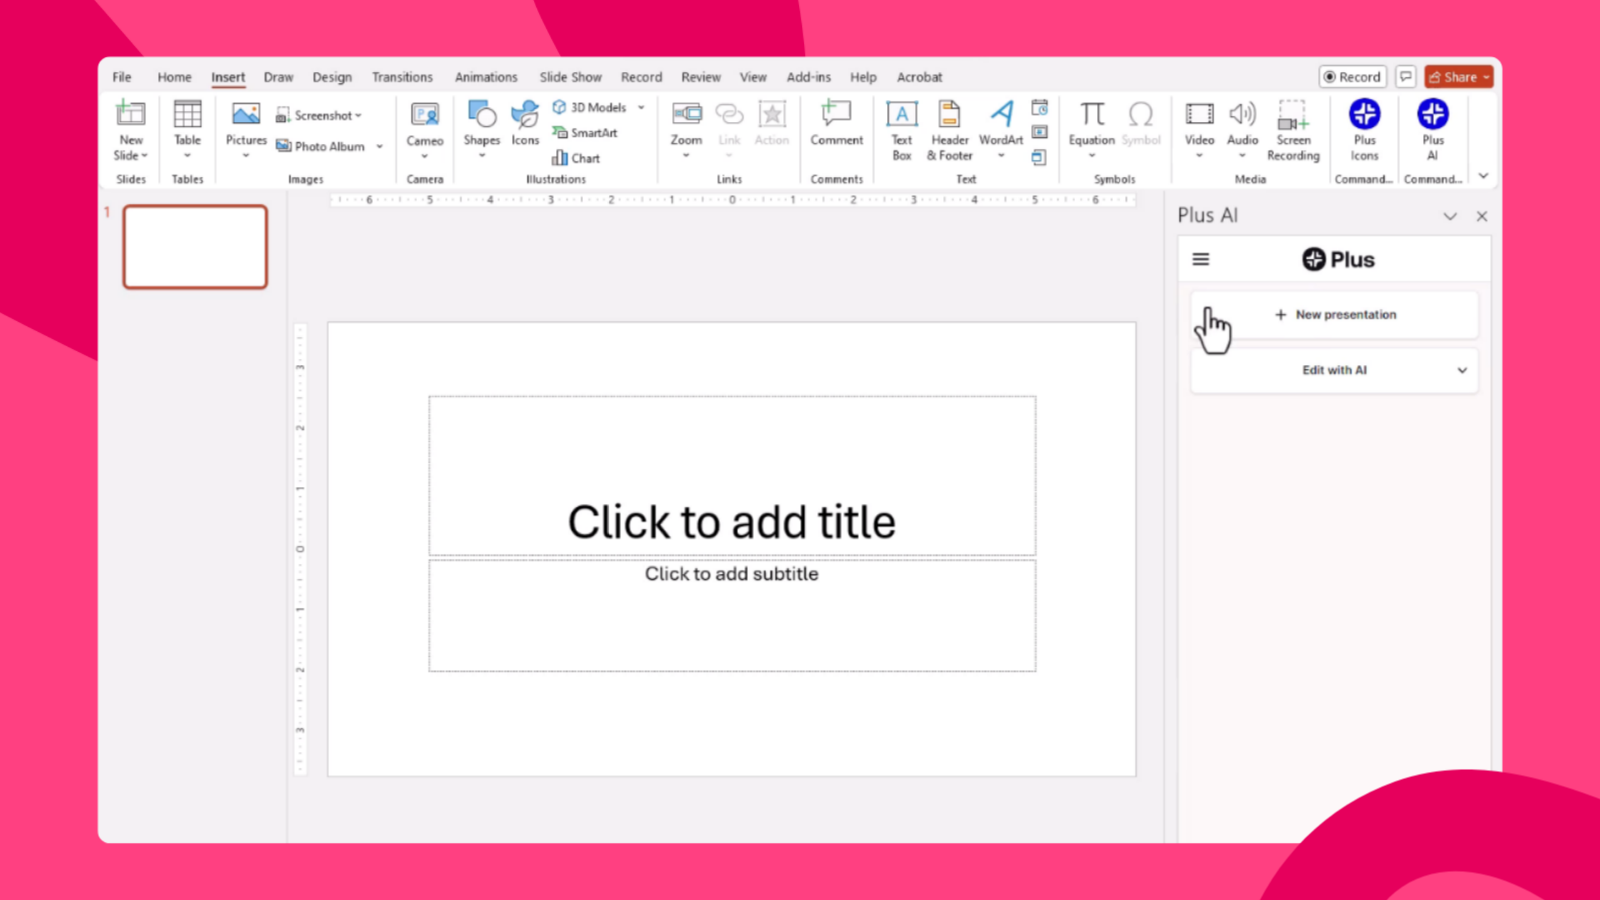Open the Photo Album dropdown
1600x900 pixels.
(x=379, y=146)
